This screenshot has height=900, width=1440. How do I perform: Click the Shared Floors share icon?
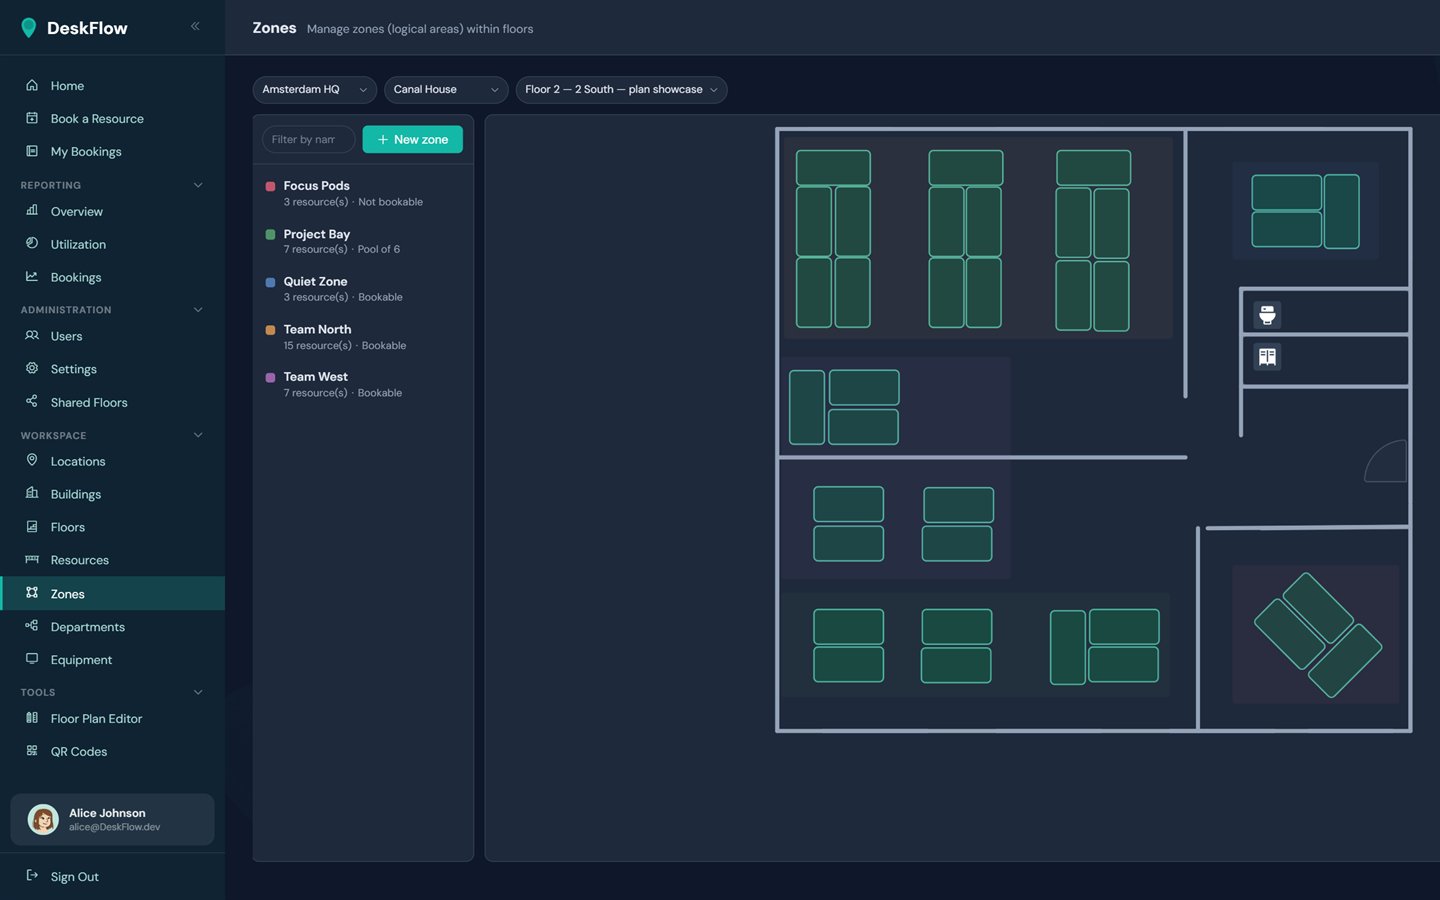32,402
